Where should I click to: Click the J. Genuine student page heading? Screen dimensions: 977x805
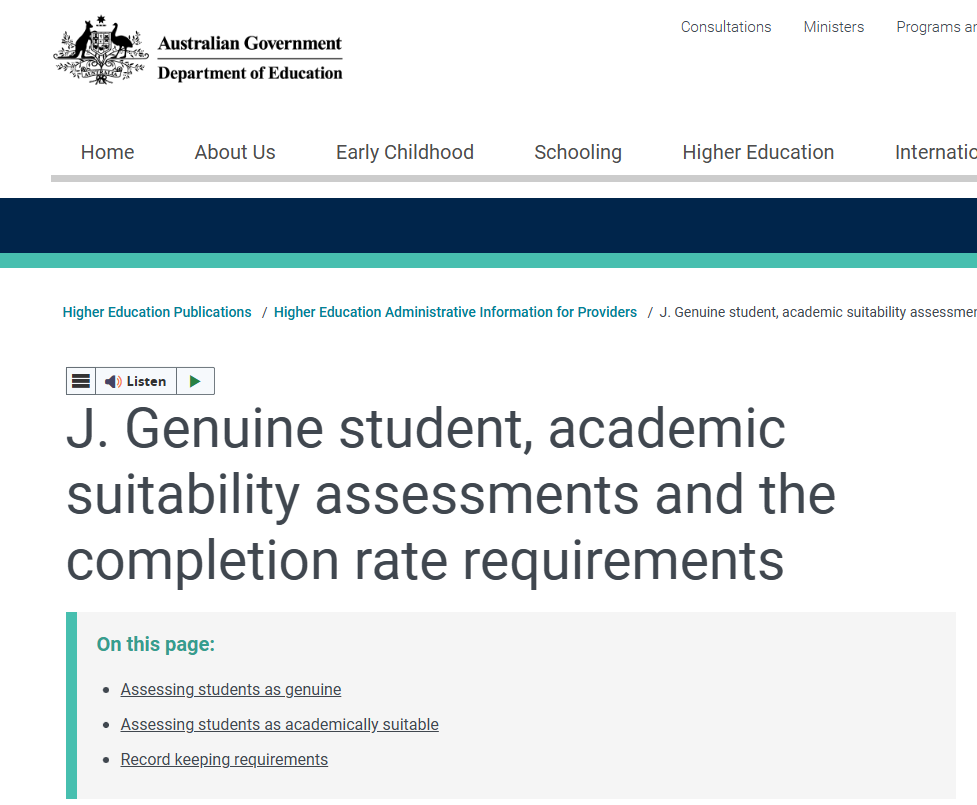tap(450, 494)
